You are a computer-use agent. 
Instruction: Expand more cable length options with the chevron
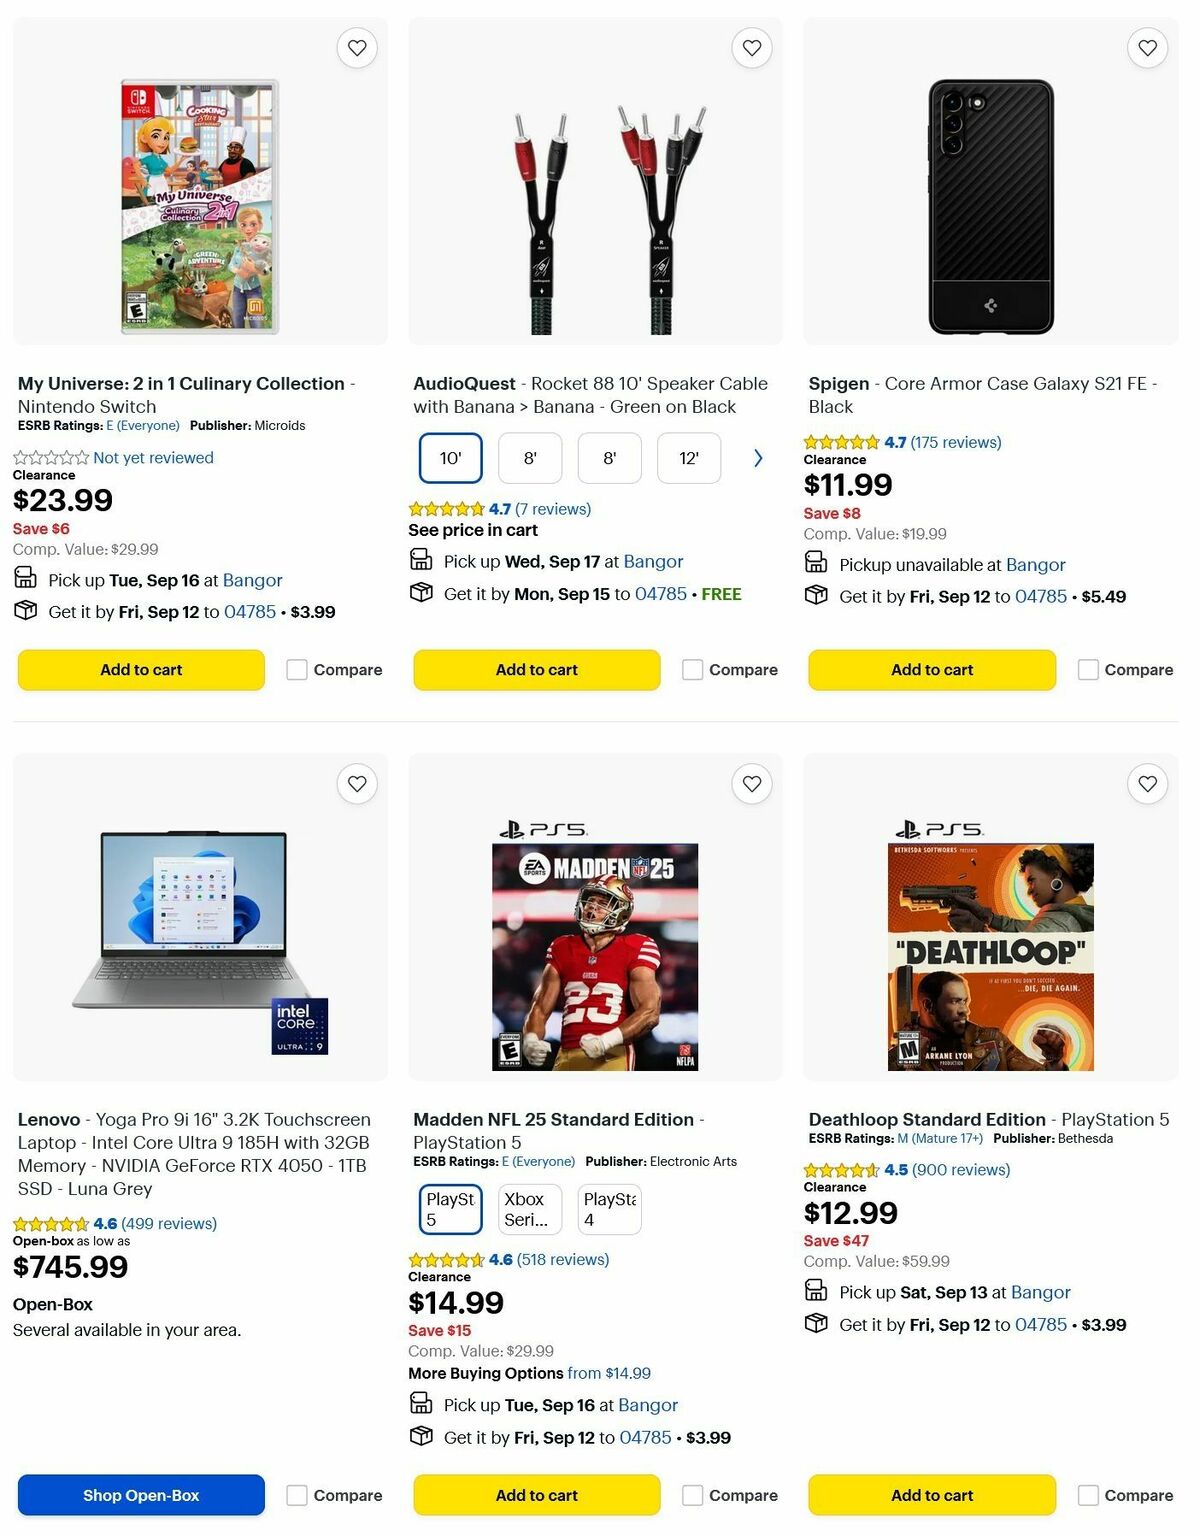(x=757, y=458)
